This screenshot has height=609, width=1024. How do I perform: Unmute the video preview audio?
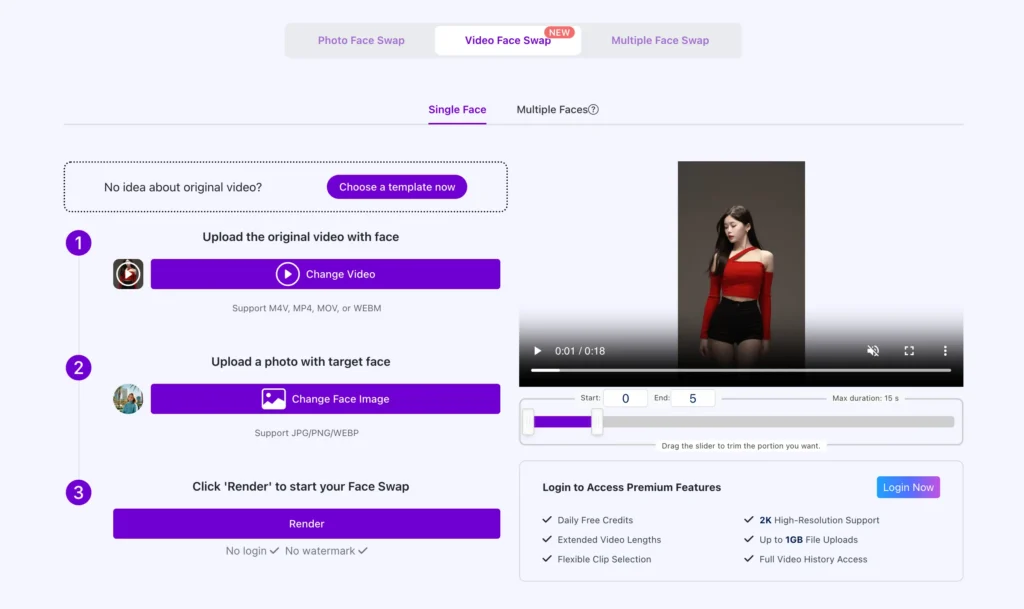(873, 351)
